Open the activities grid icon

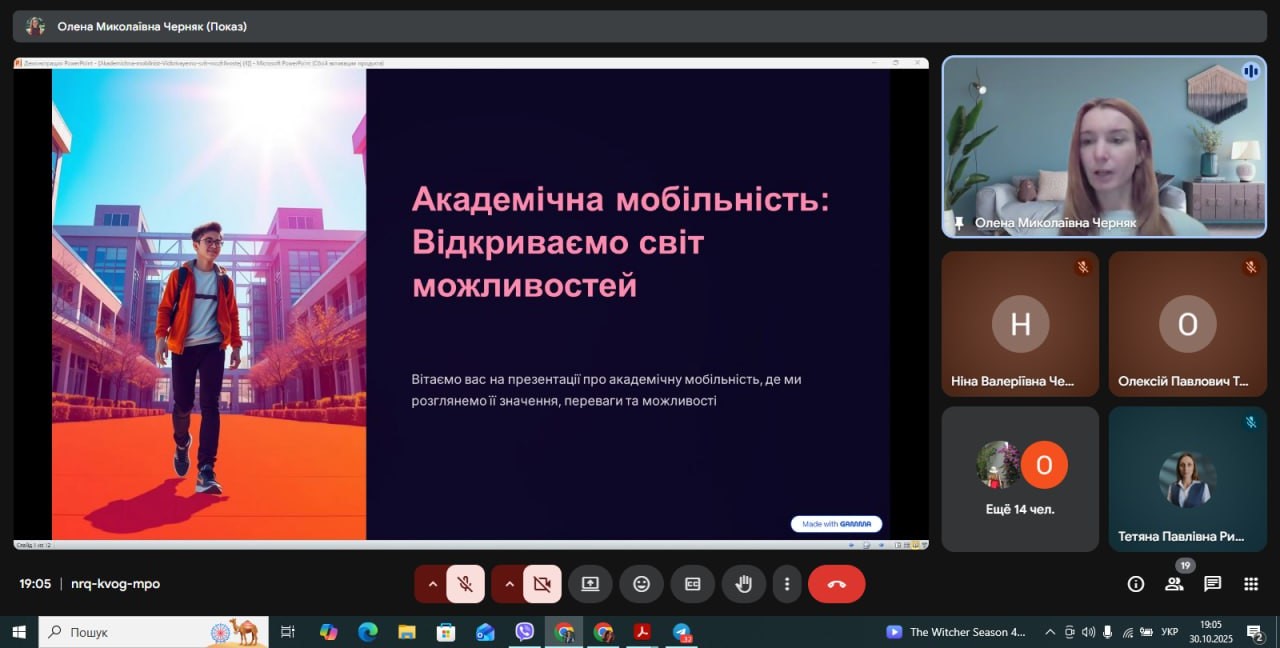1250,584
